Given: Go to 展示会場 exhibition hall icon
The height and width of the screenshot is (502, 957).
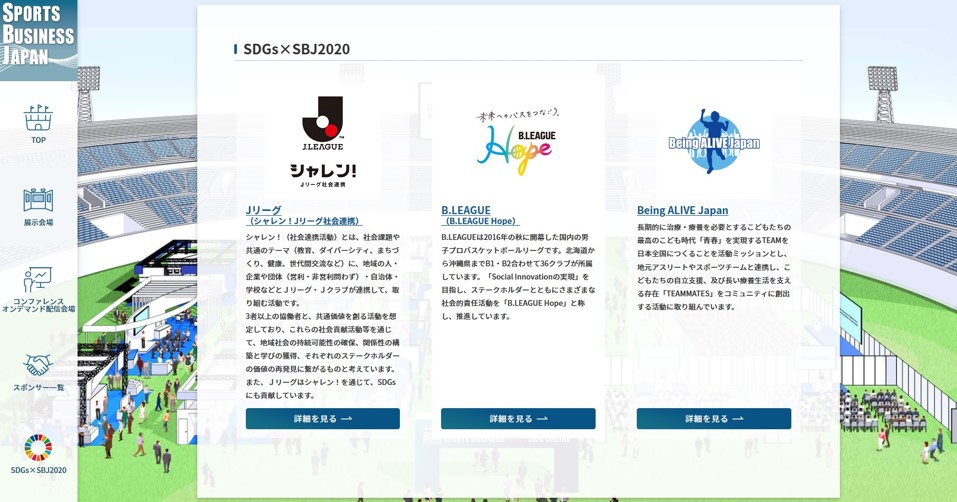Looking at the screenshot, I should coord(38,200).
